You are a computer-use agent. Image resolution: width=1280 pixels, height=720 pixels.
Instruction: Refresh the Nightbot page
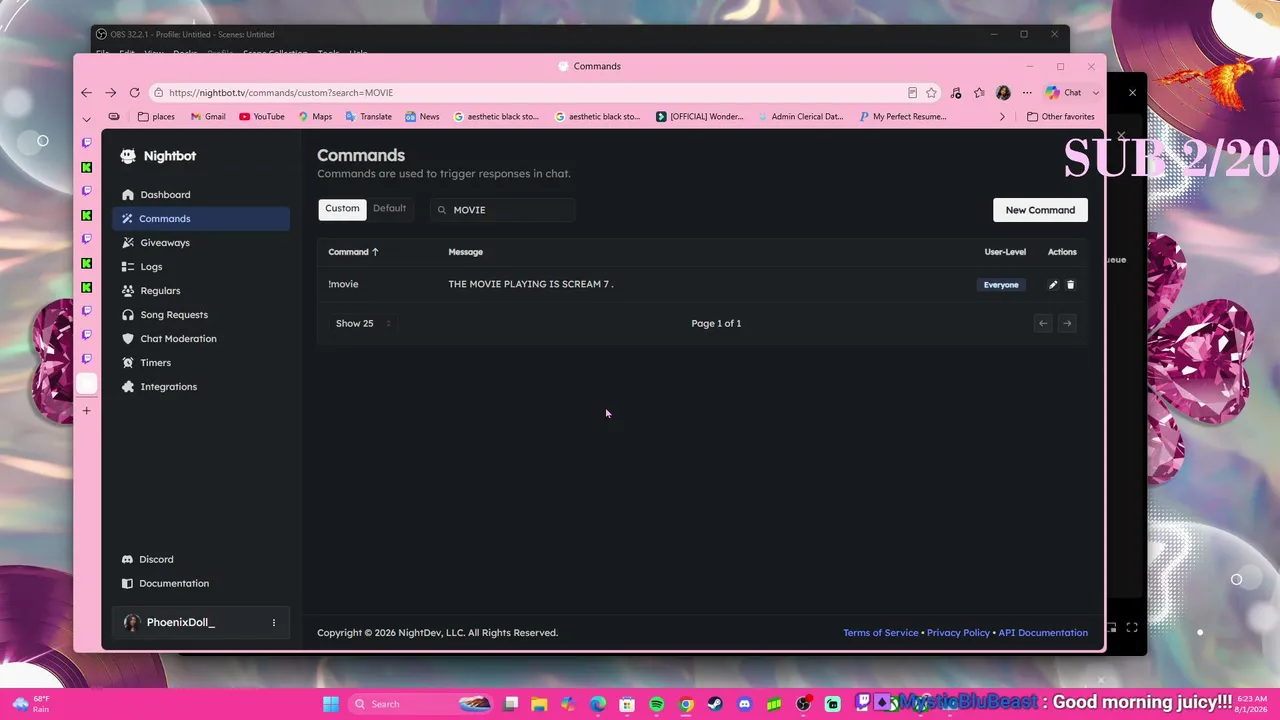tap(135, 93)
